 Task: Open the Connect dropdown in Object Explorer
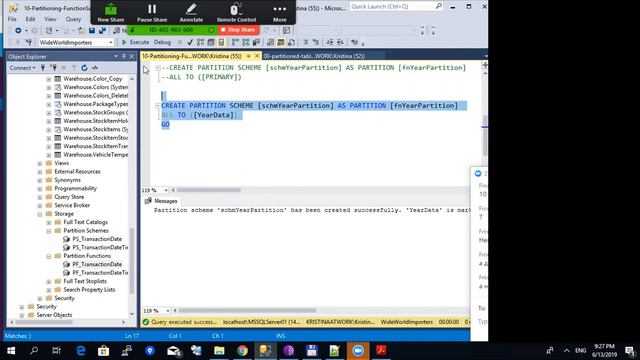tap(22, 68)
